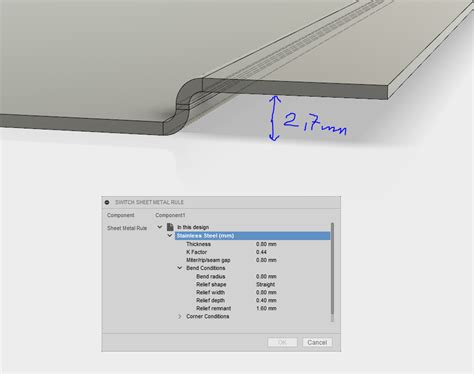Click the SWITCH SHEET METAL RULE title
The width and height of the screenshot is (474, 374).
149,202
